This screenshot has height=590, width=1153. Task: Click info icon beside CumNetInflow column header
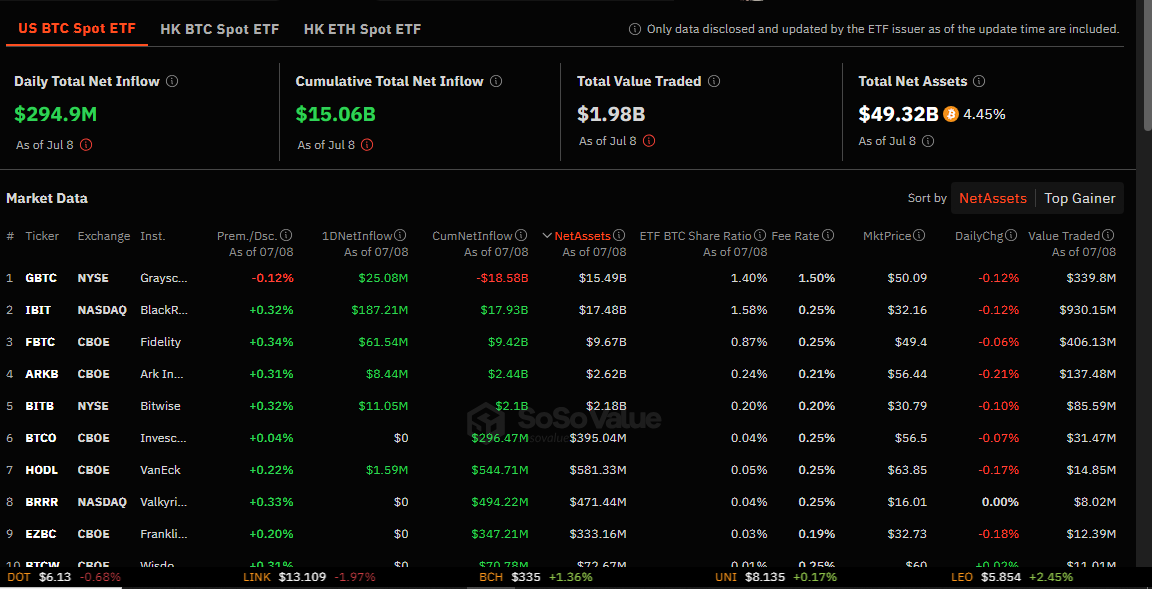click(521, 235)
